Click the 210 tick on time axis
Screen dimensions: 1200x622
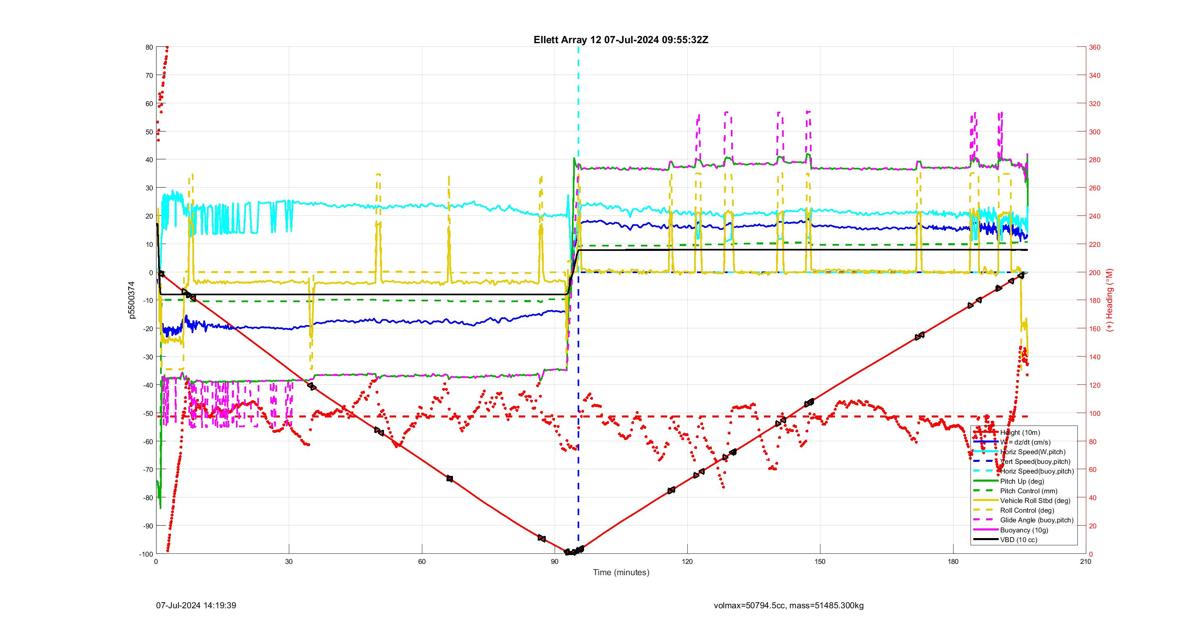pos(1086,562)
